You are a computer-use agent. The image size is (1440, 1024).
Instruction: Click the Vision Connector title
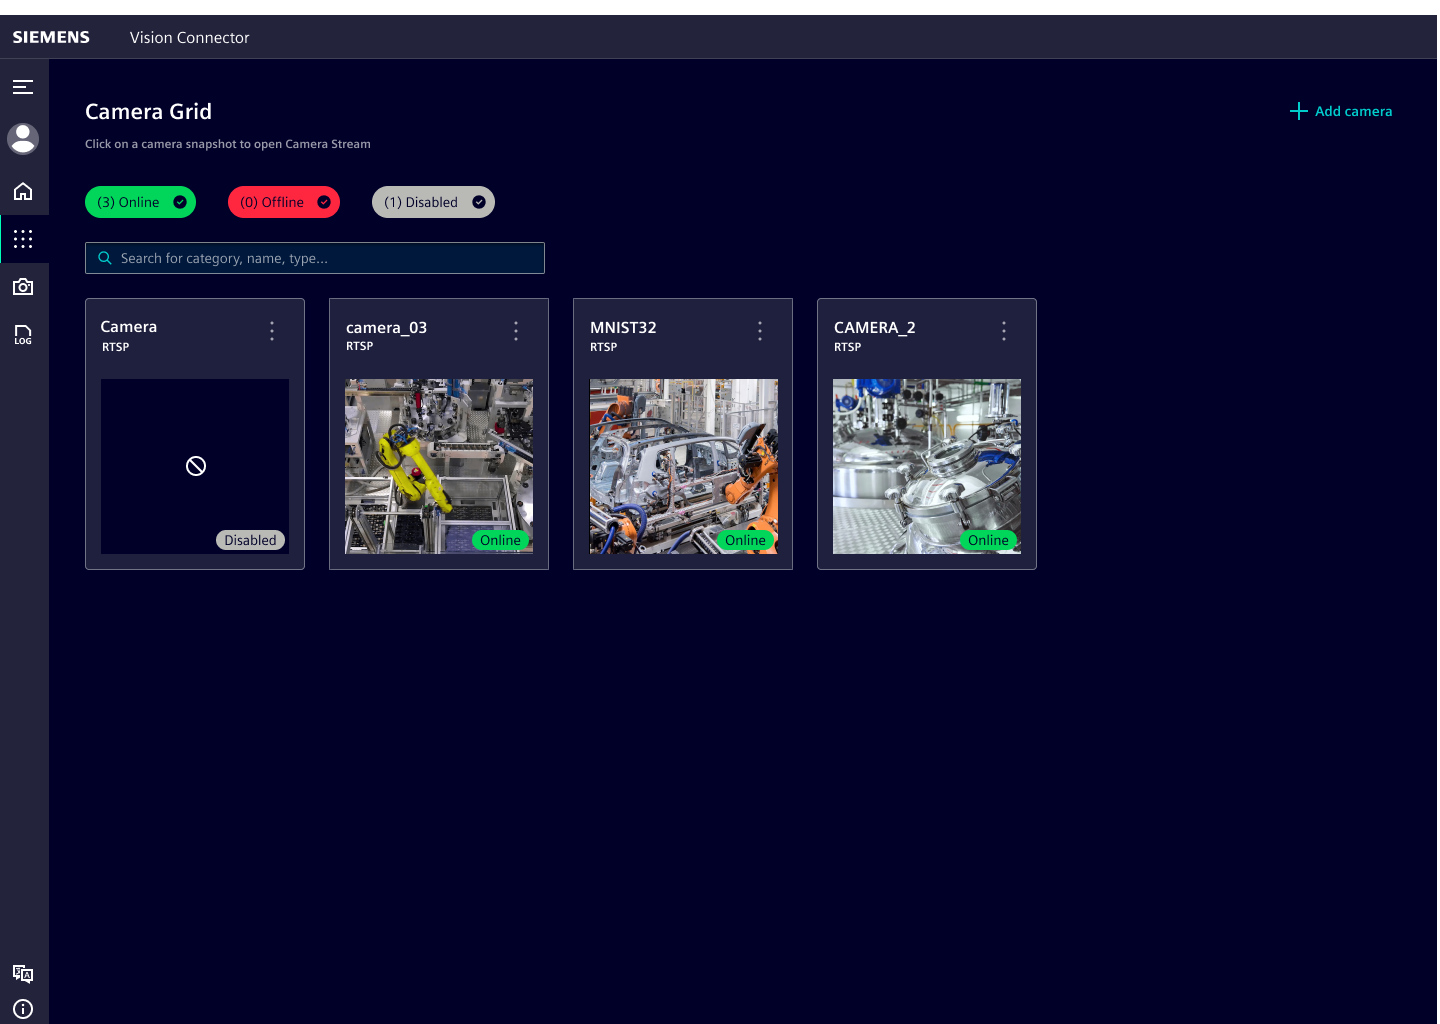[x=189, y=37]
